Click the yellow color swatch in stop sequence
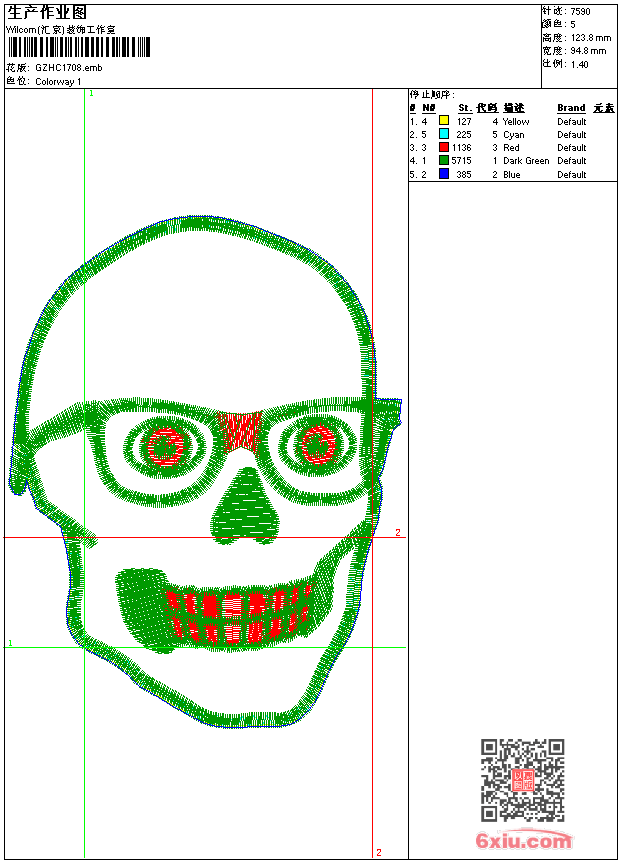Viewport: 620px width, 860px height. pyautogui.click(x=444, y=121)
